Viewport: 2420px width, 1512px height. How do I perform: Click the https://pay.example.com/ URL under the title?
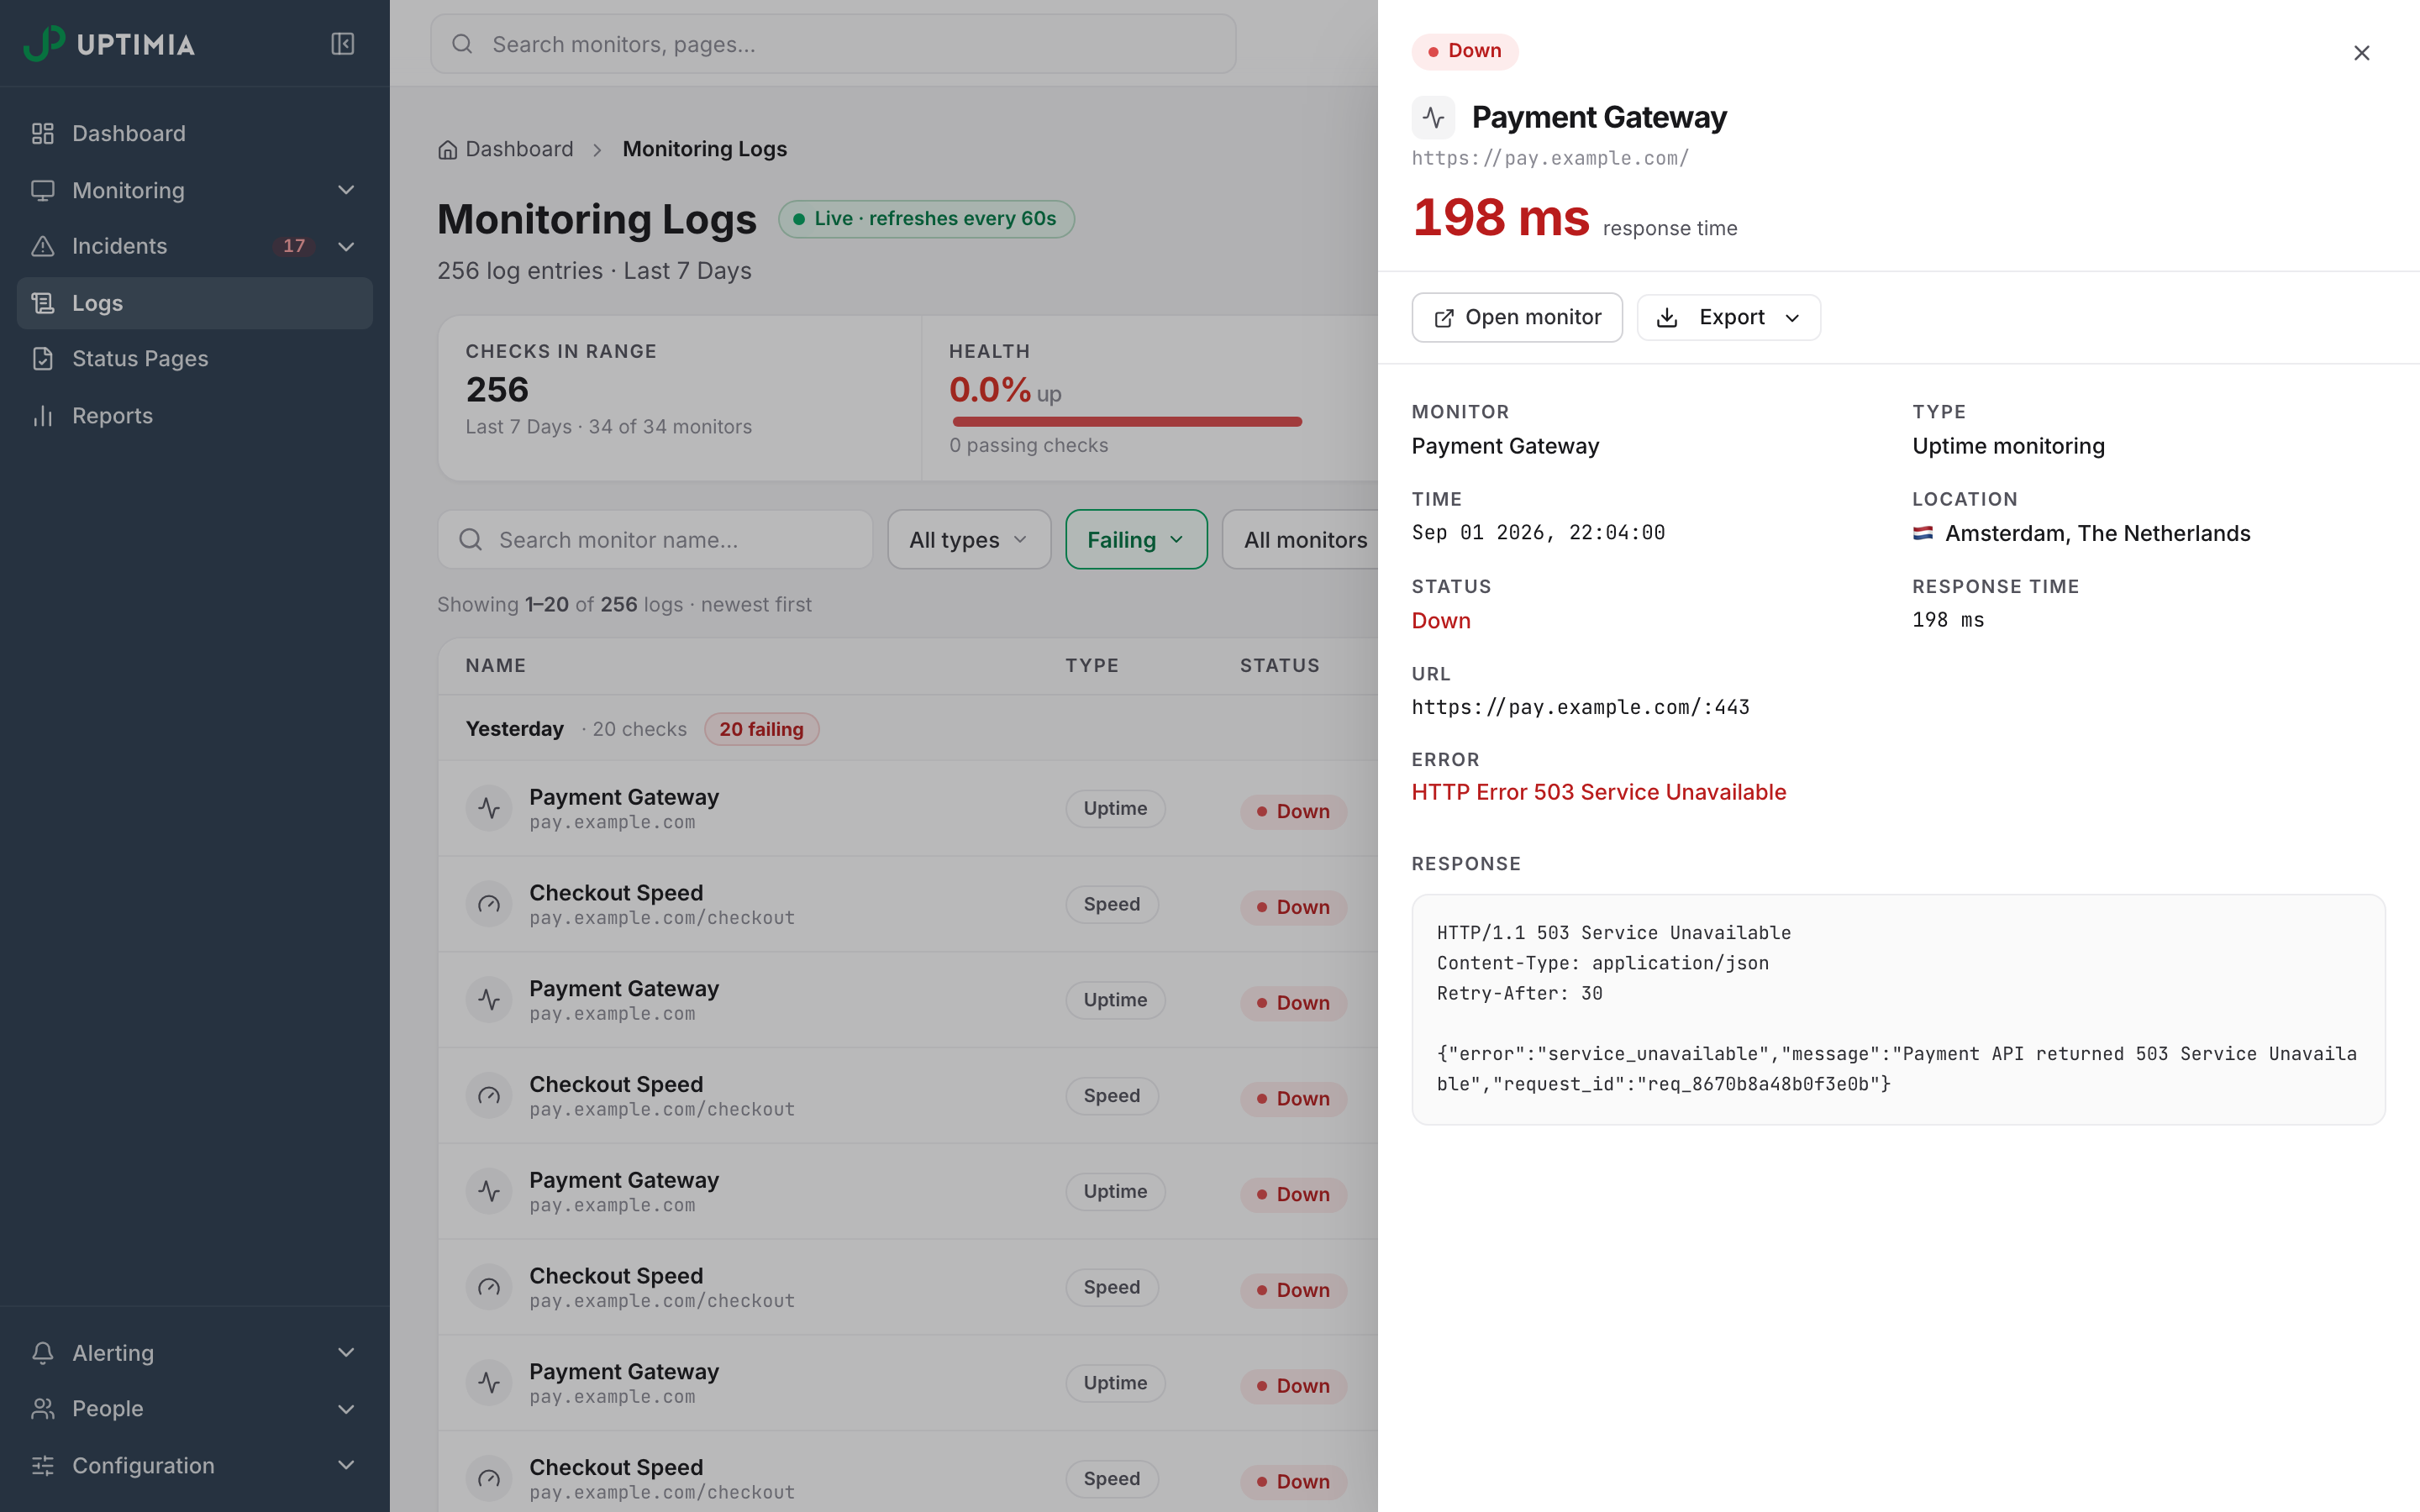[1550, 158]
